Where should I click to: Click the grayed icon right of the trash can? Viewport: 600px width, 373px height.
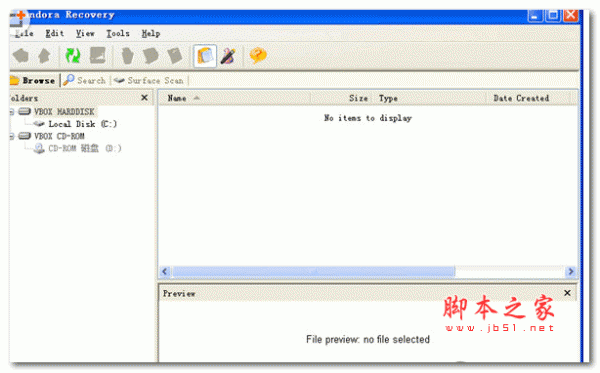(150, 56)
